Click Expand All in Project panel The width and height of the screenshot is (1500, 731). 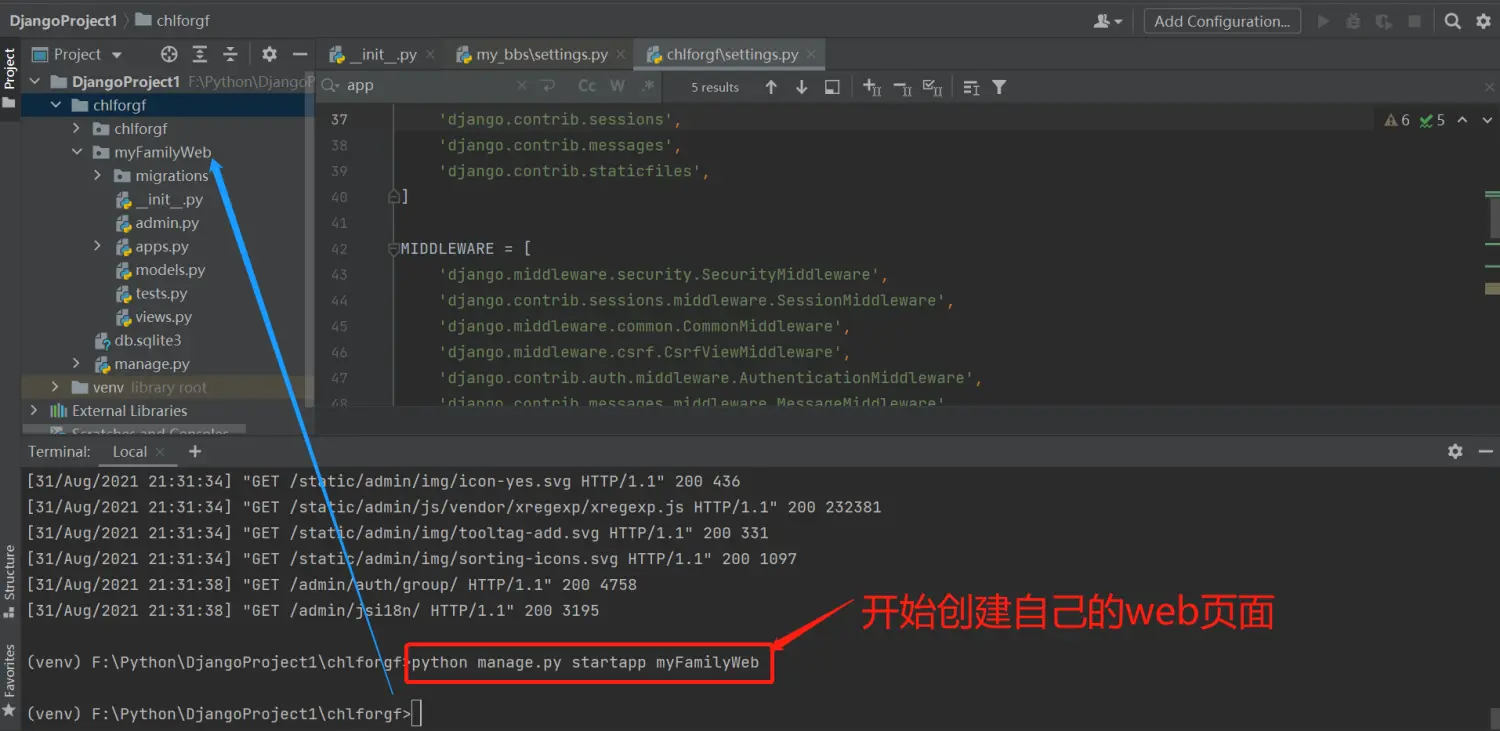click(x=200, y=54)
